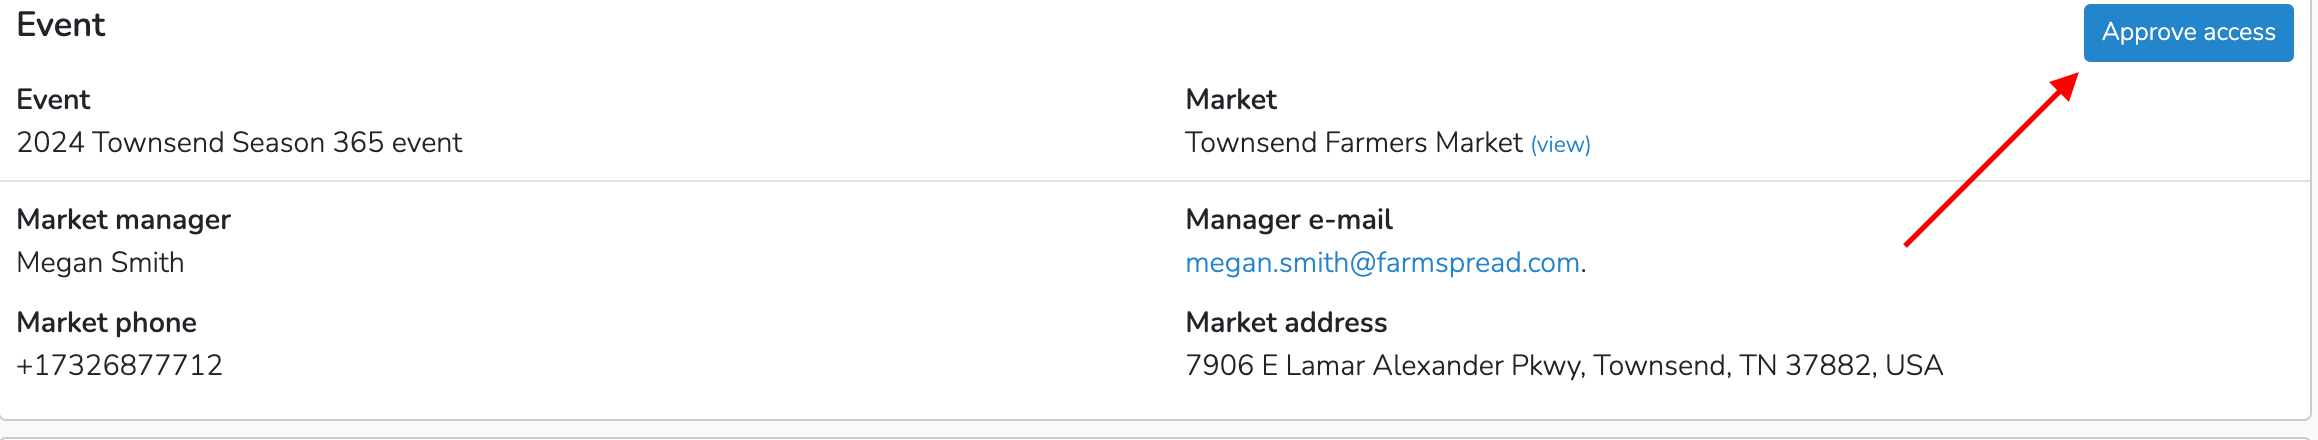Select the Event section heading
Image resolution: width=2318 pixels, height=440 pixels.
[x=61, y=24]
